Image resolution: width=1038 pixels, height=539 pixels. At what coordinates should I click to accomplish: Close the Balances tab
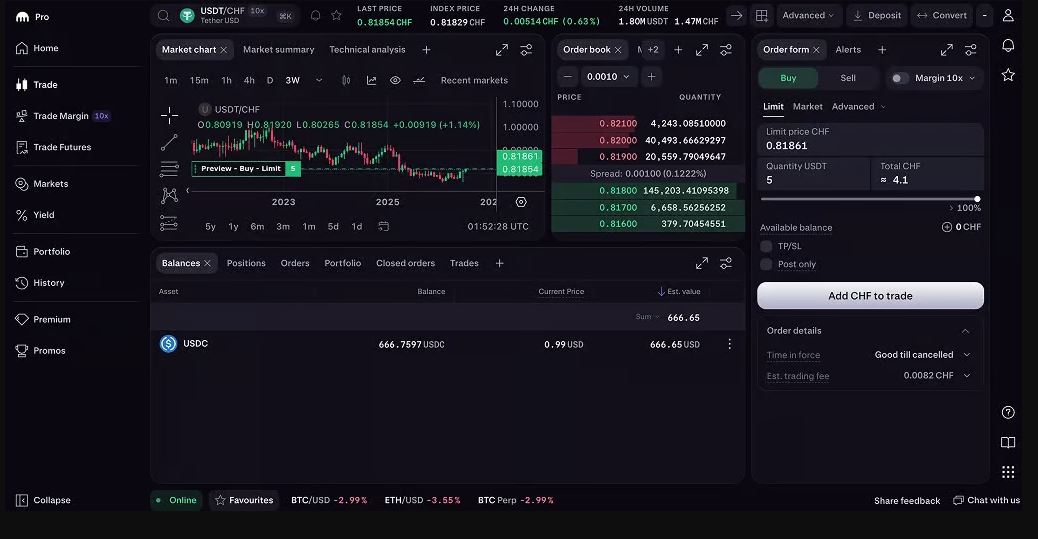[x=207, y=264]
